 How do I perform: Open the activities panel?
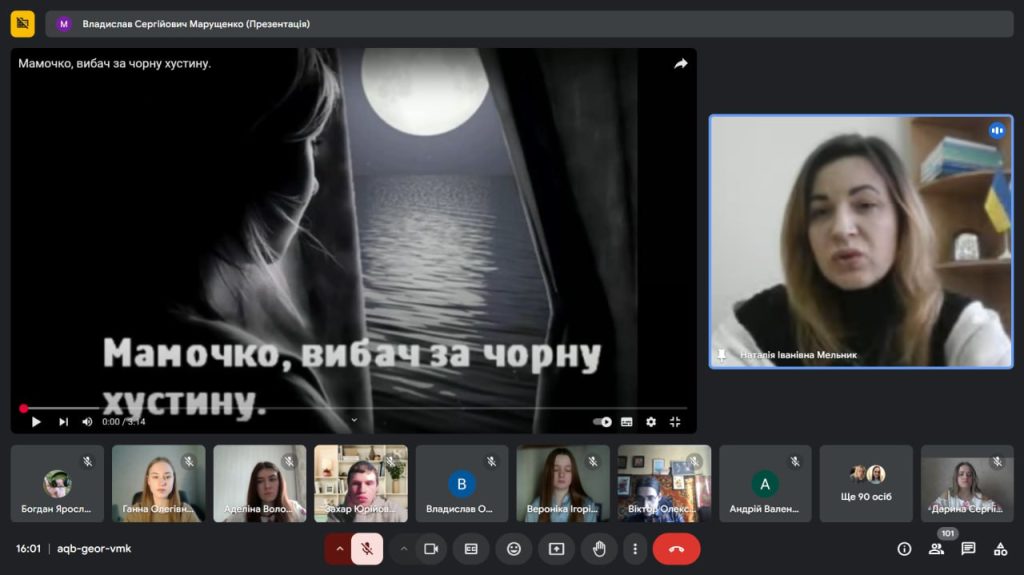pyautogui.click(x=1000, y=549)
